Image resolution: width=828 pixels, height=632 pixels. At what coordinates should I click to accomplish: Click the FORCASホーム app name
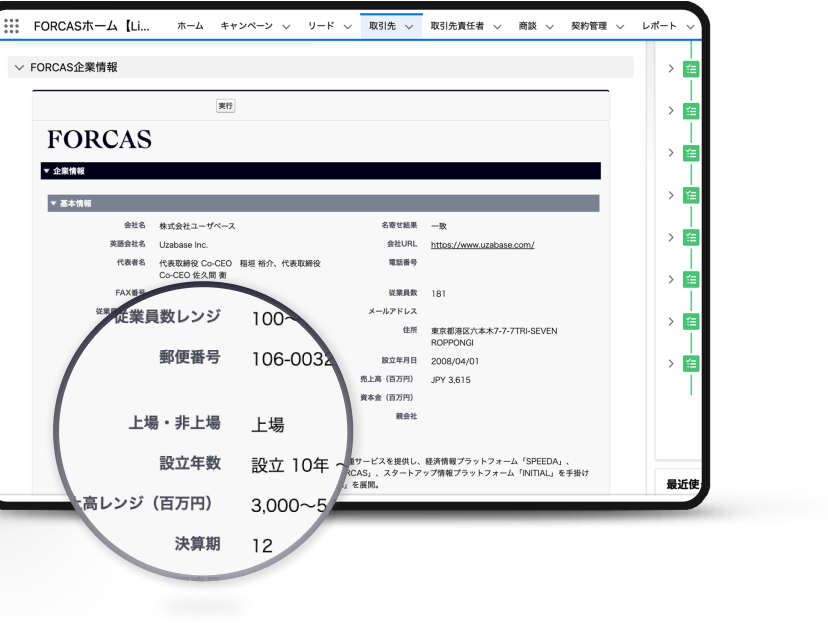[x=91, y=26]
